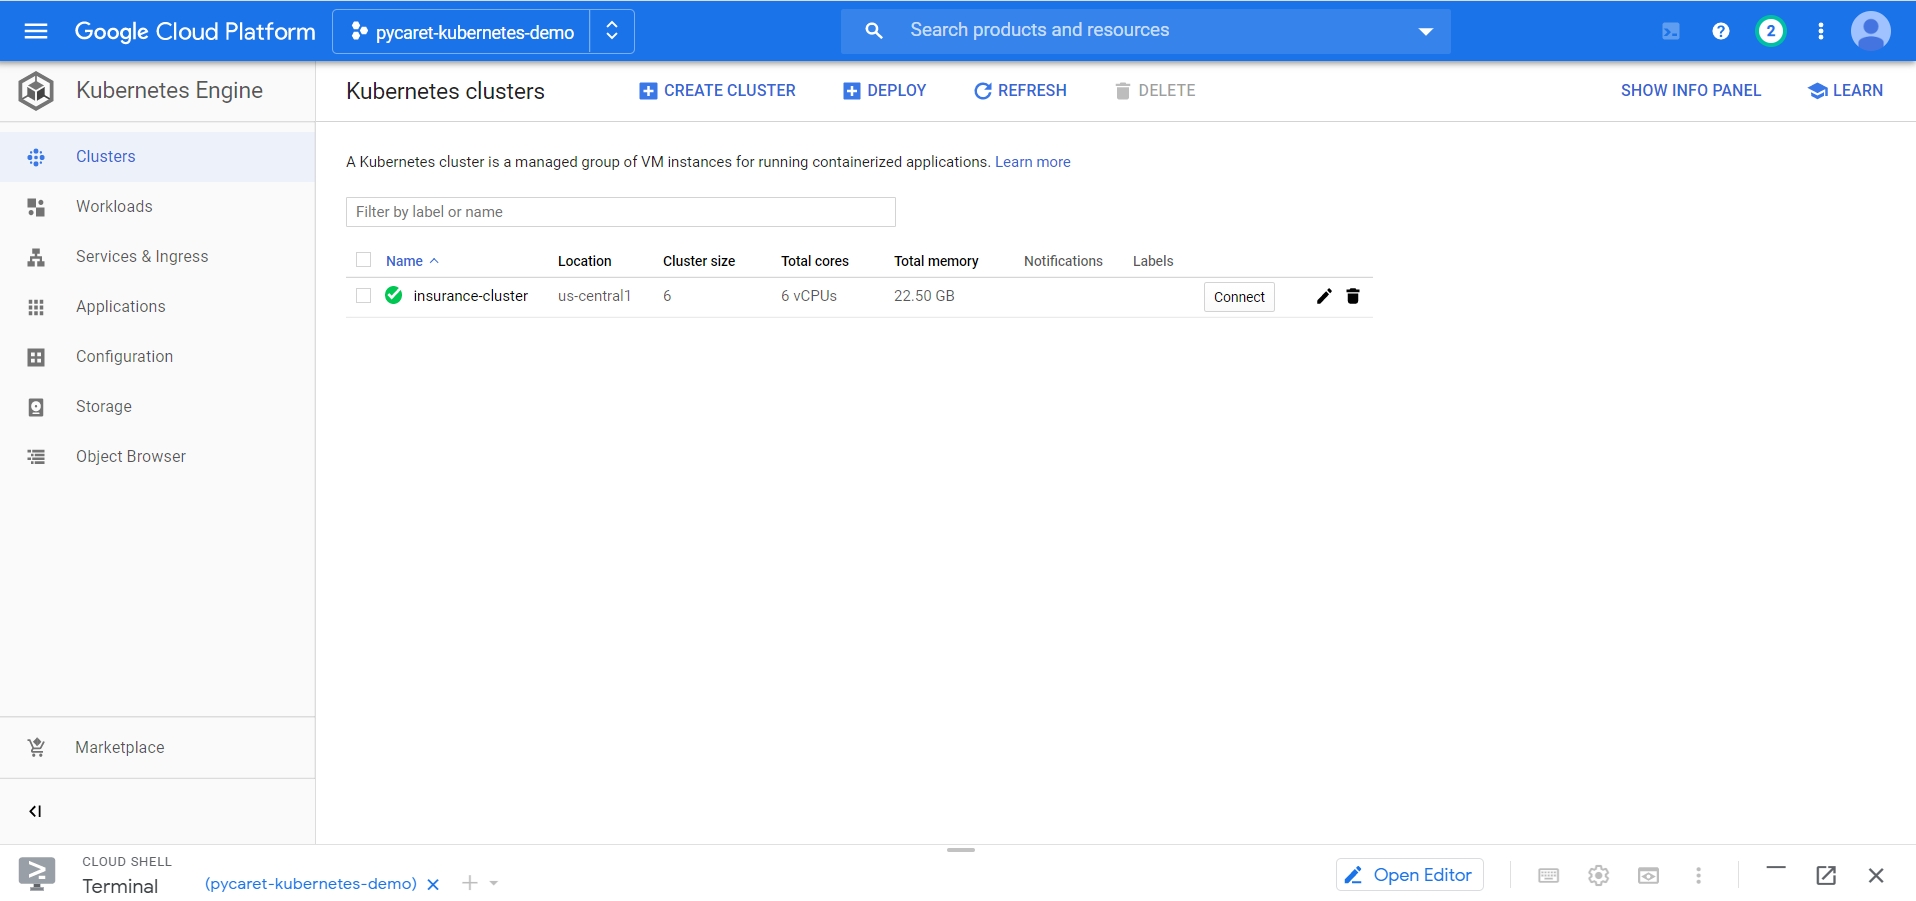Open the main navigation hamburger menu
This screenshot has width=1916, height=901.
point(36,31)
